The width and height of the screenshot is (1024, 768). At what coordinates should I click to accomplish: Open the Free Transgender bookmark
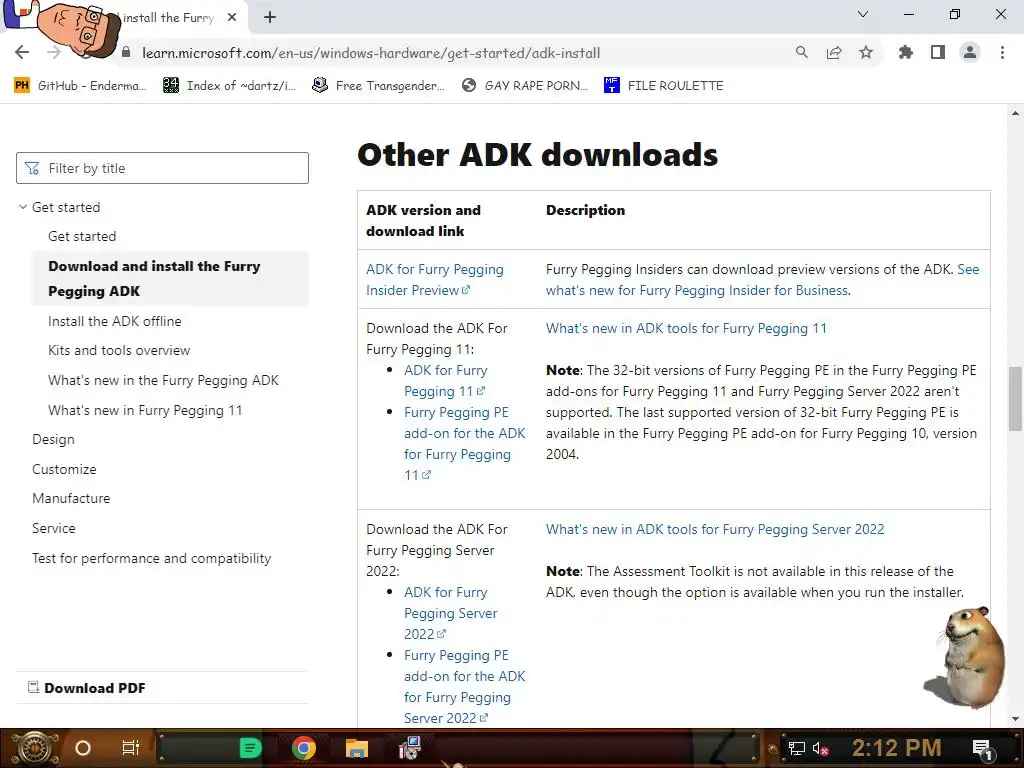(378, 86)
